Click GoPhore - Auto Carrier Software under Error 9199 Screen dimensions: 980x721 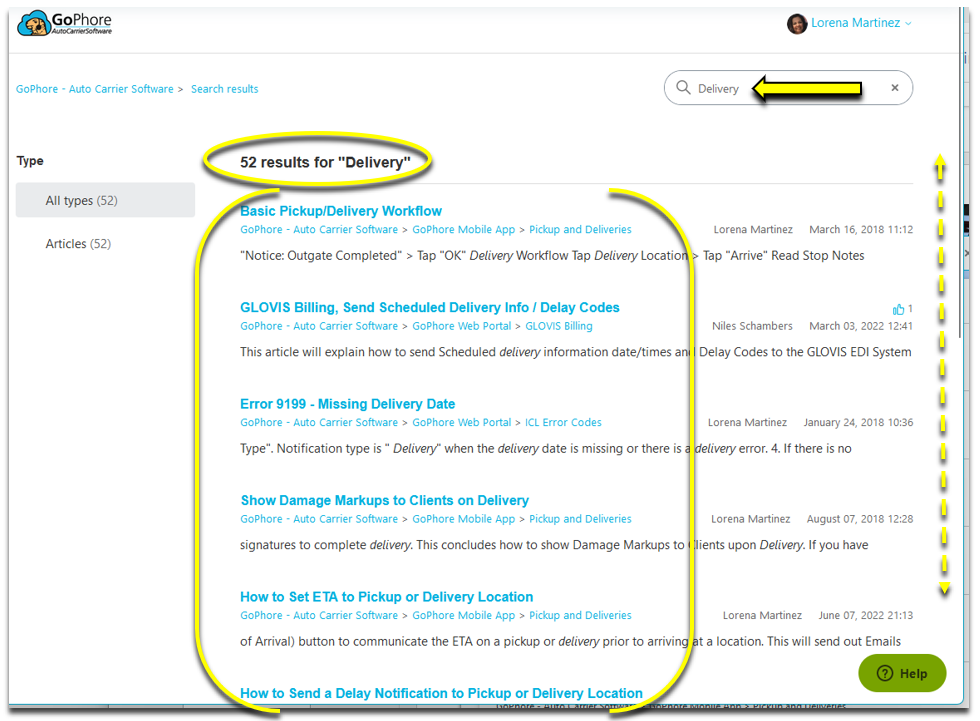pos(319,422)
